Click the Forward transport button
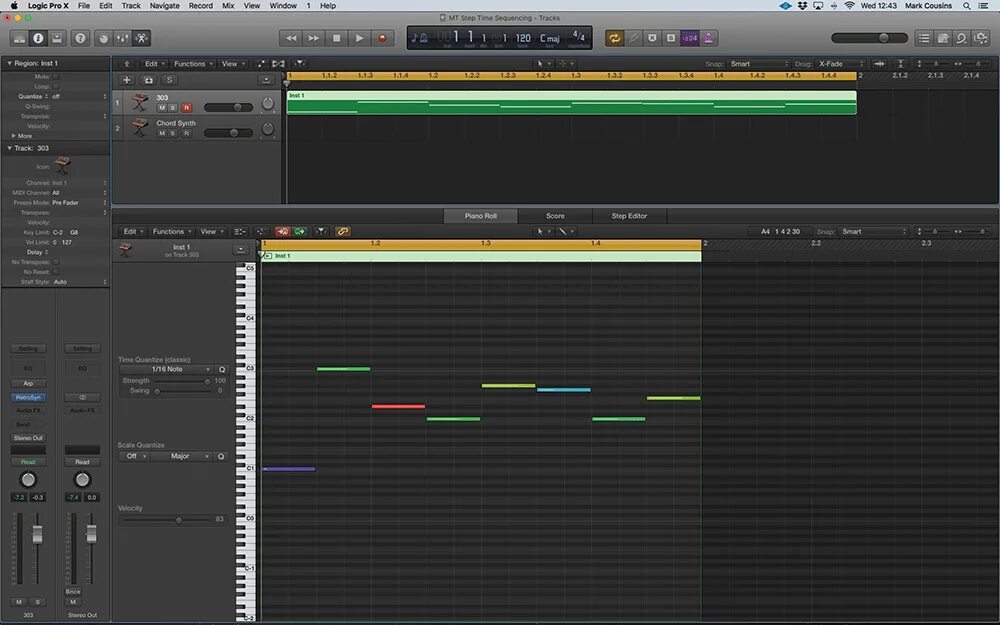This screenshot has height=625, width=1000. tap(314, 38)
